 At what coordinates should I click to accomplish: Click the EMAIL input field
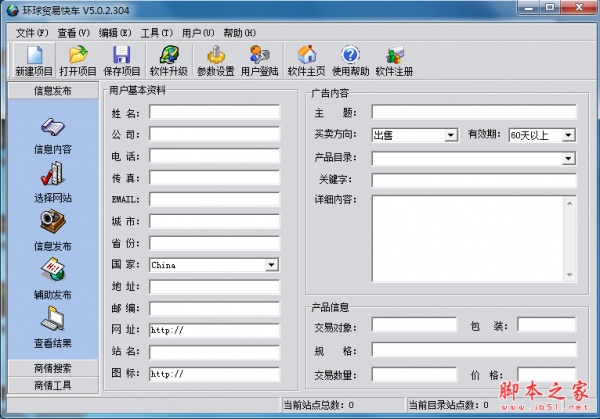click(214, 199)
